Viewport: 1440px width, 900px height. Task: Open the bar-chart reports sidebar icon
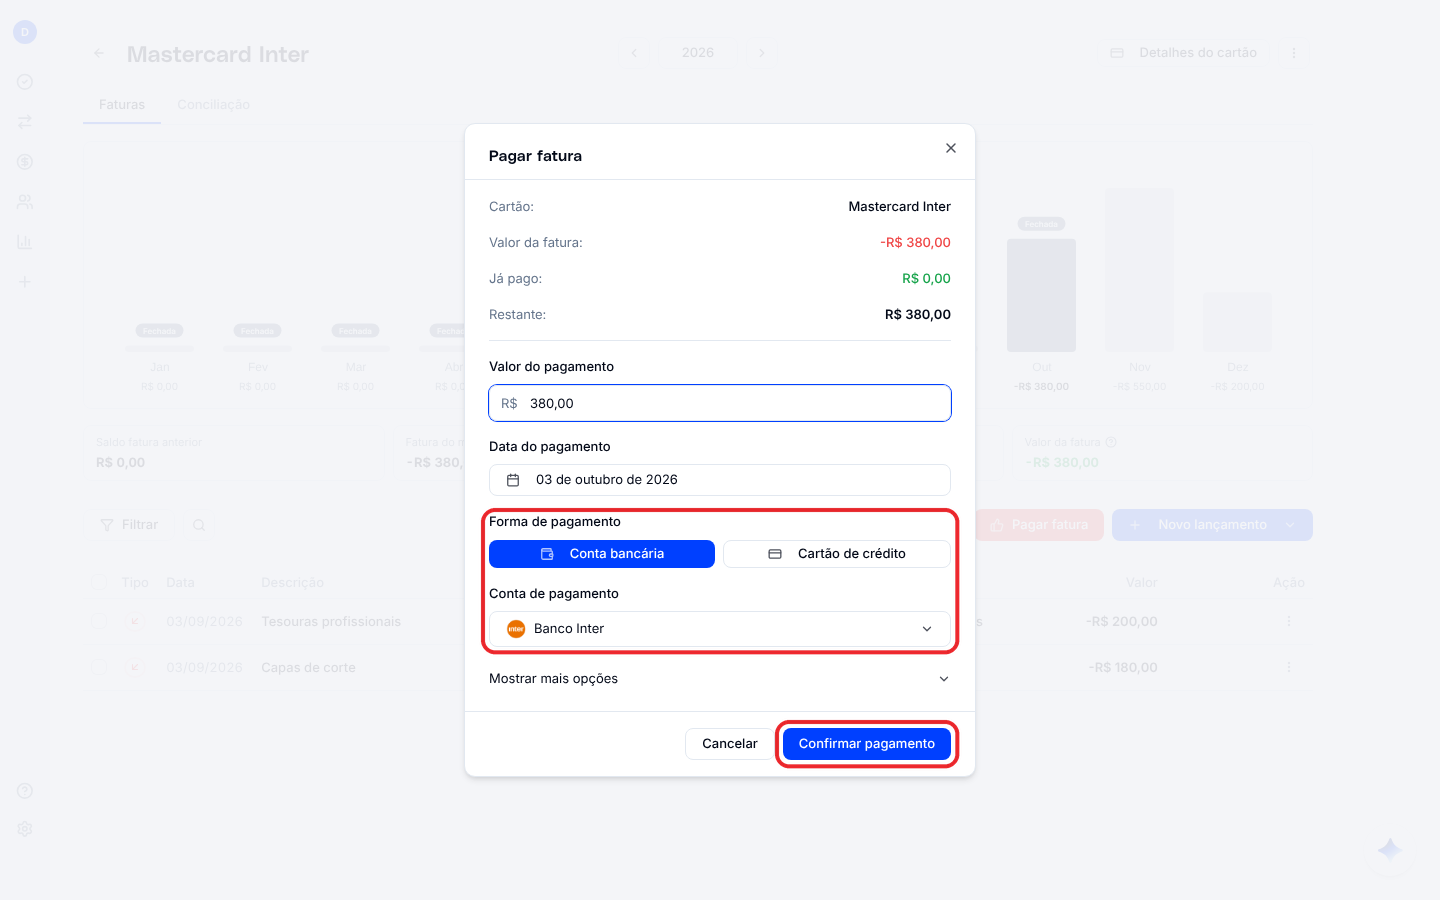(25, 242)
